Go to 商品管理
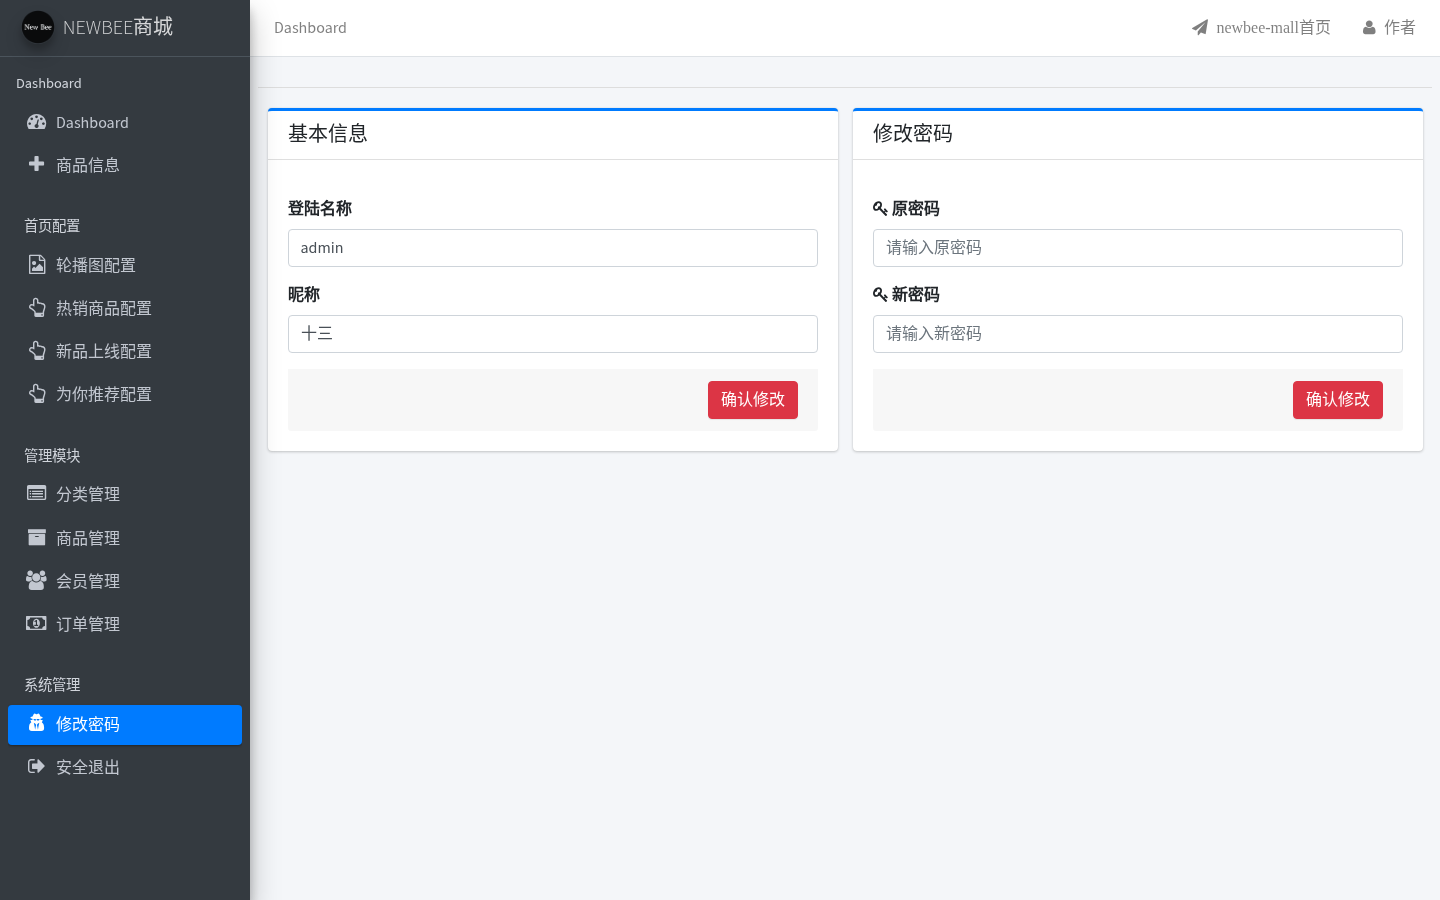This screenshot has height=900, width=1440. point(125,538)
